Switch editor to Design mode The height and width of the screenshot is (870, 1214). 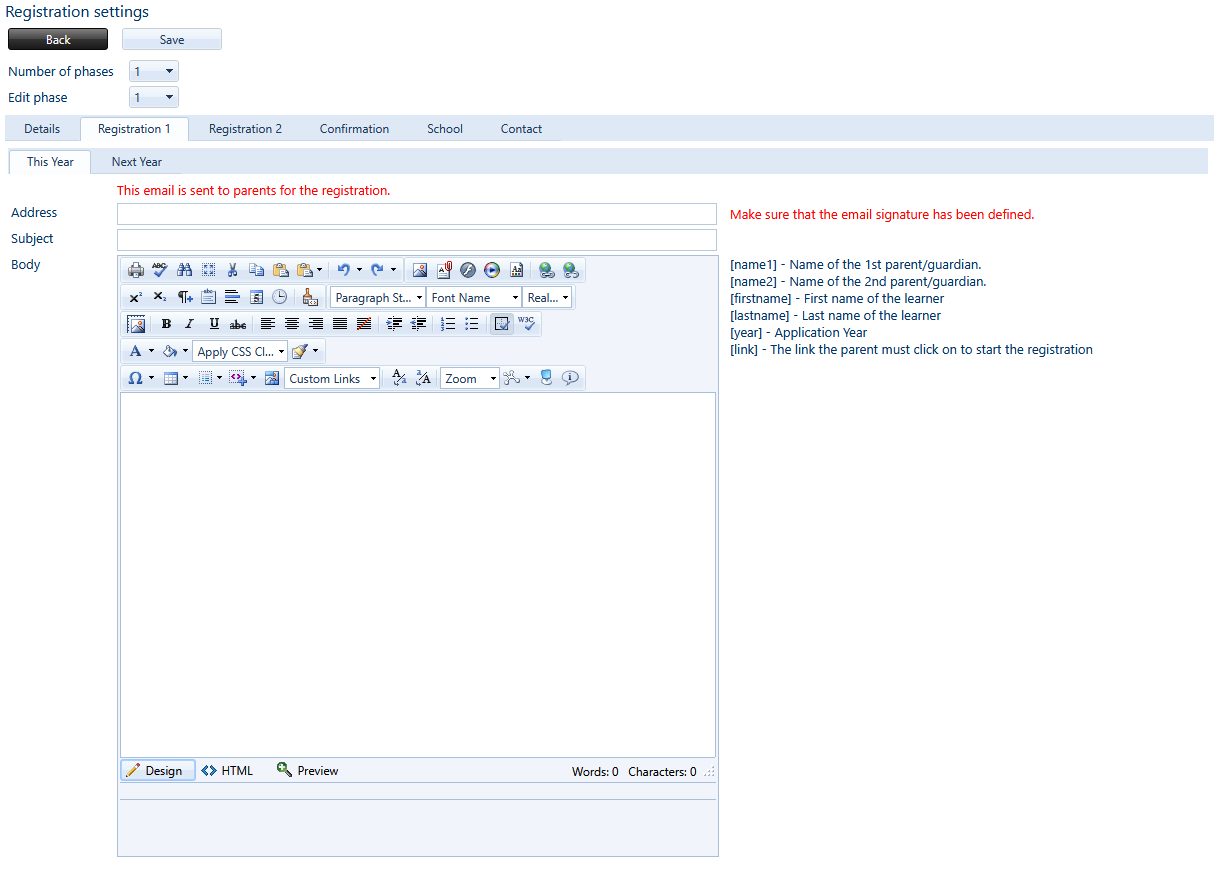[x=158, y=771]
